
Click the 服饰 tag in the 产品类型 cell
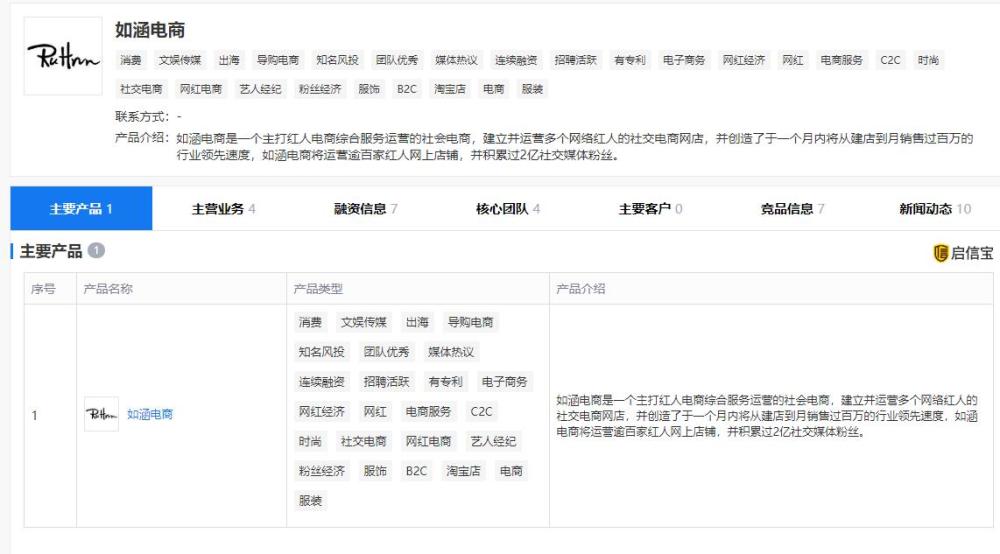(375, 470)
